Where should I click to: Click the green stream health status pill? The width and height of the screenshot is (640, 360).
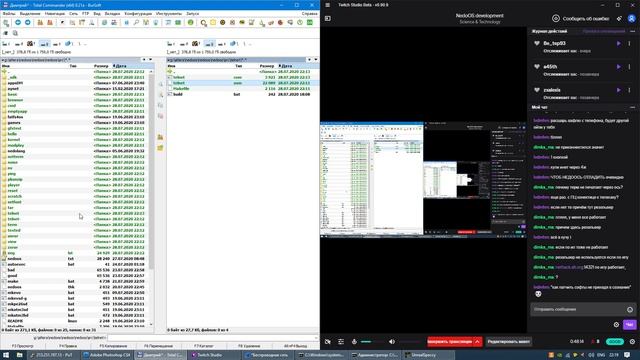(x=615, y=342)
